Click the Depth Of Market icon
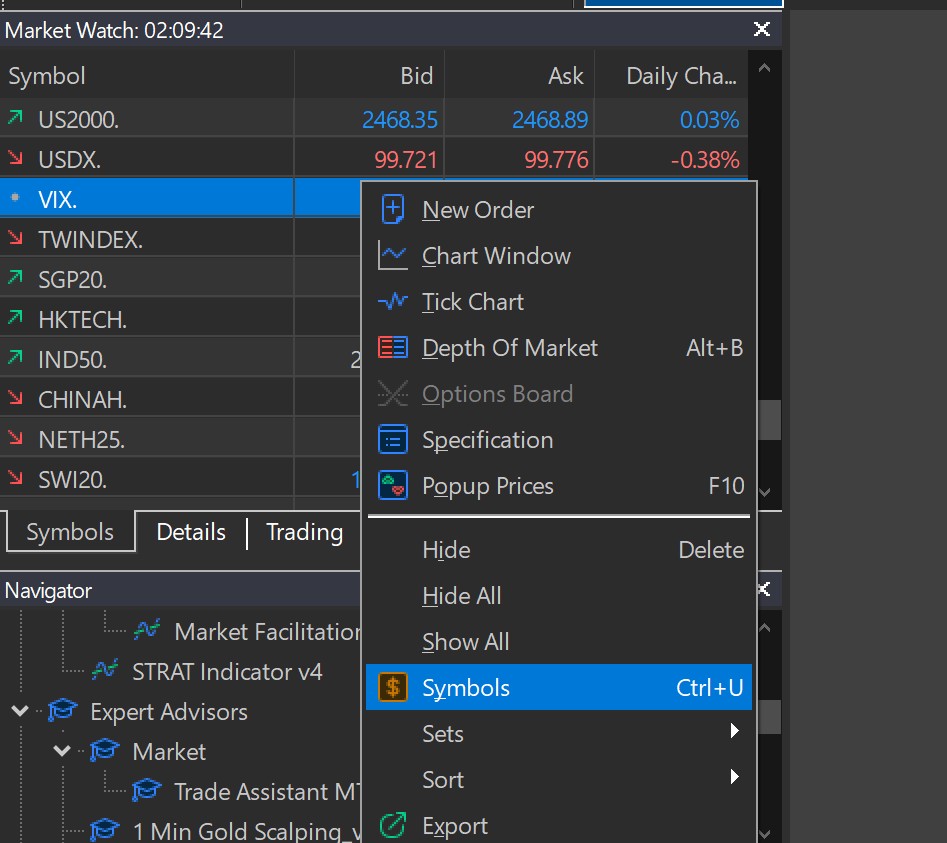Image resolution: width=947 pixels, height=843 pixels. 393,348
